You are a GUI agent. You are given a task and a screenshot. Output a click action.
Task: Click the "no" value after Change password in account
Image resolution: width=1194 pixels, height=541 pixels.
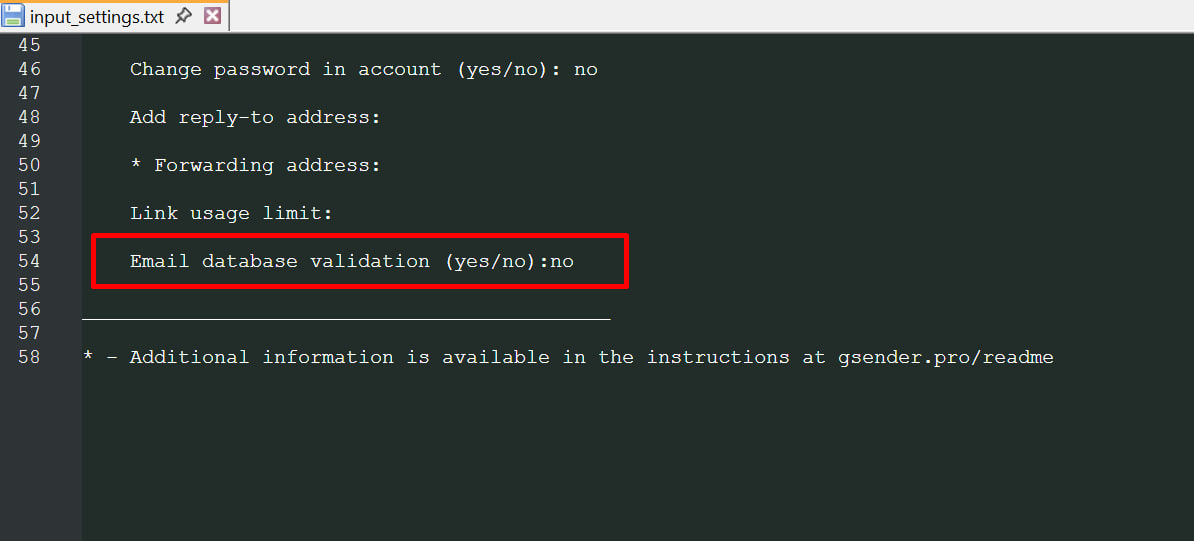point(586,69)
